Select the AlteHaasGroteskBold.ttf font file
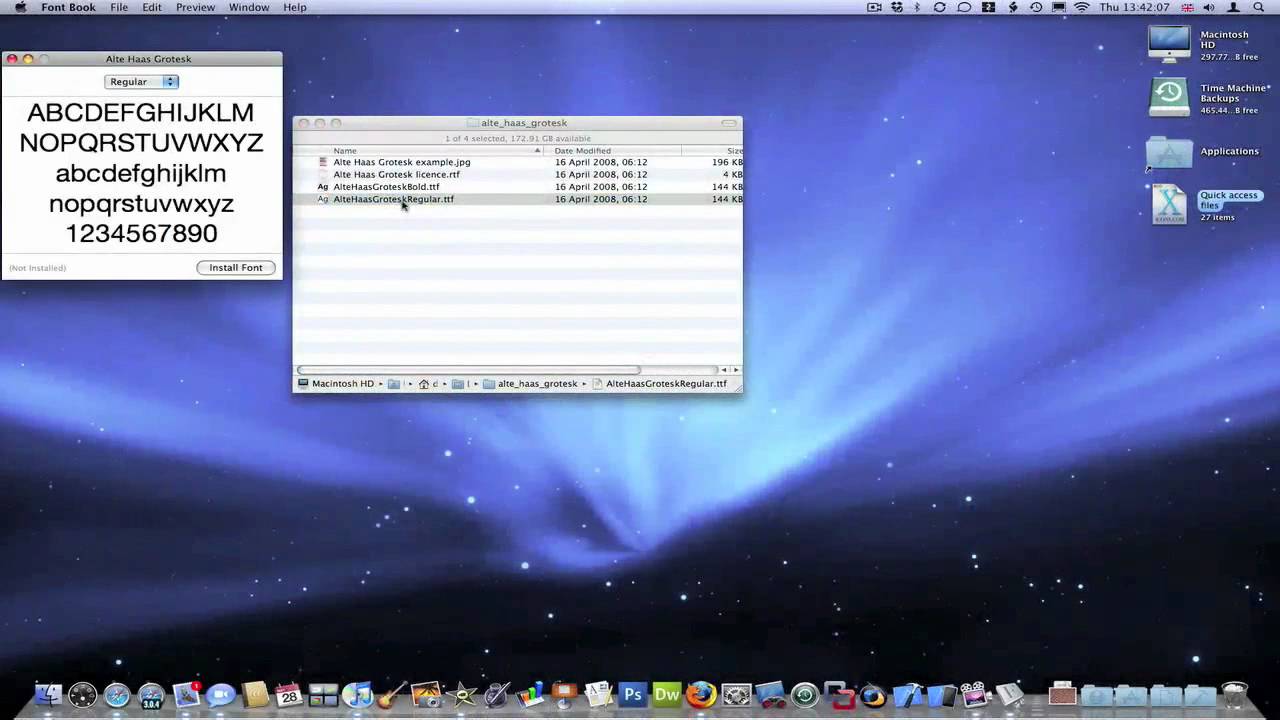 pyautogui.click(x=386, y=187)
